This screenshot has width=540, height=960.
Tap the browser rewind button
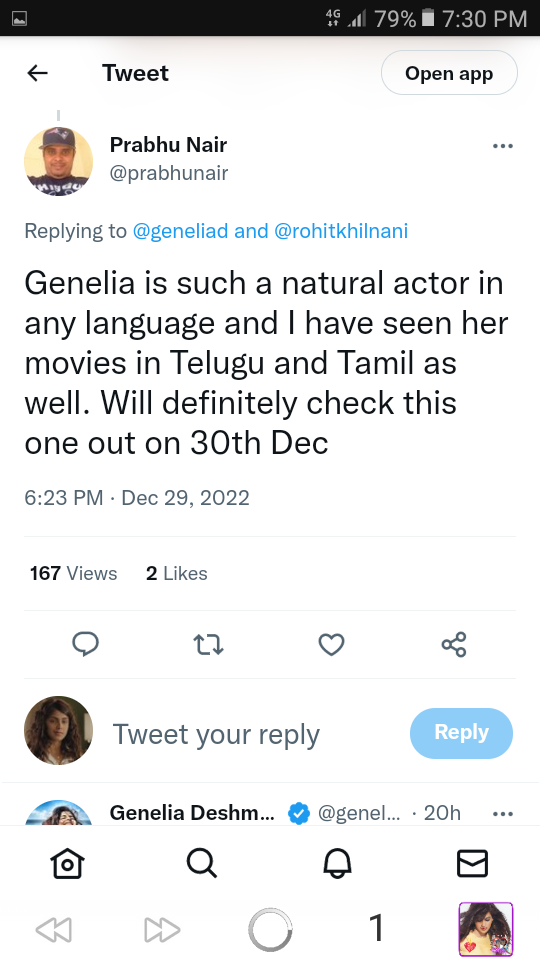click(x=54, y=929)
